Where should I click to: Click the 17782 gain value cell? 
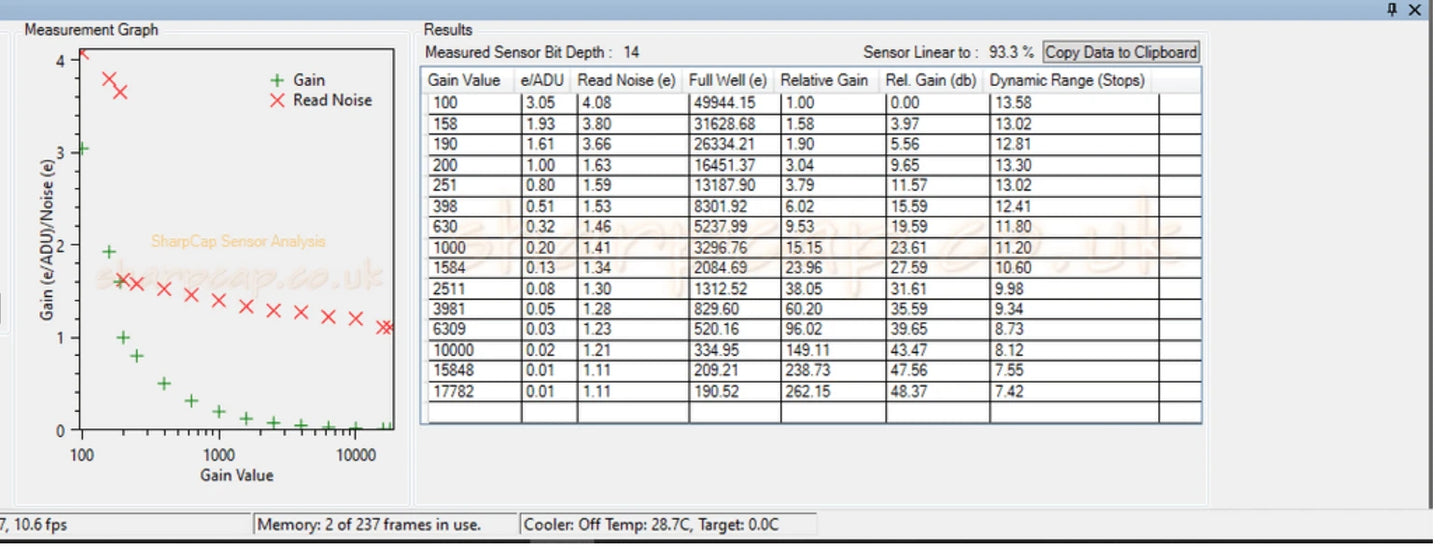(x=474, y=391)
